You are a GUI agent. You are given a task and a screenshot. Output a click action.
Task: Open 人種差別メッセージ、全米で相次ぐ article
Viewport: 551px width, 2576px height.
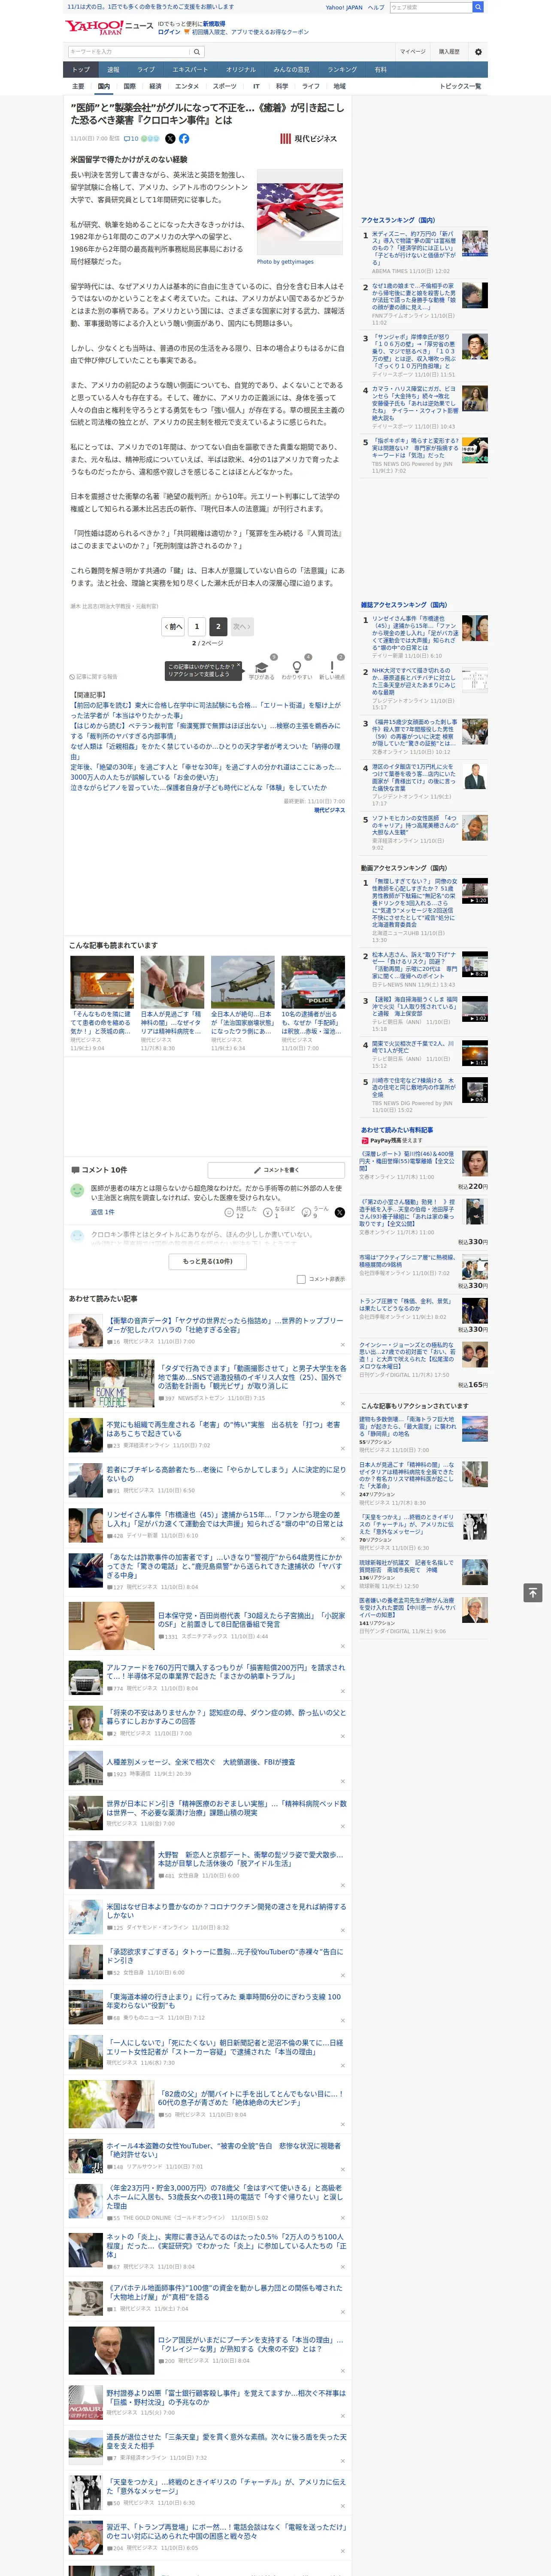point(201,1762)
